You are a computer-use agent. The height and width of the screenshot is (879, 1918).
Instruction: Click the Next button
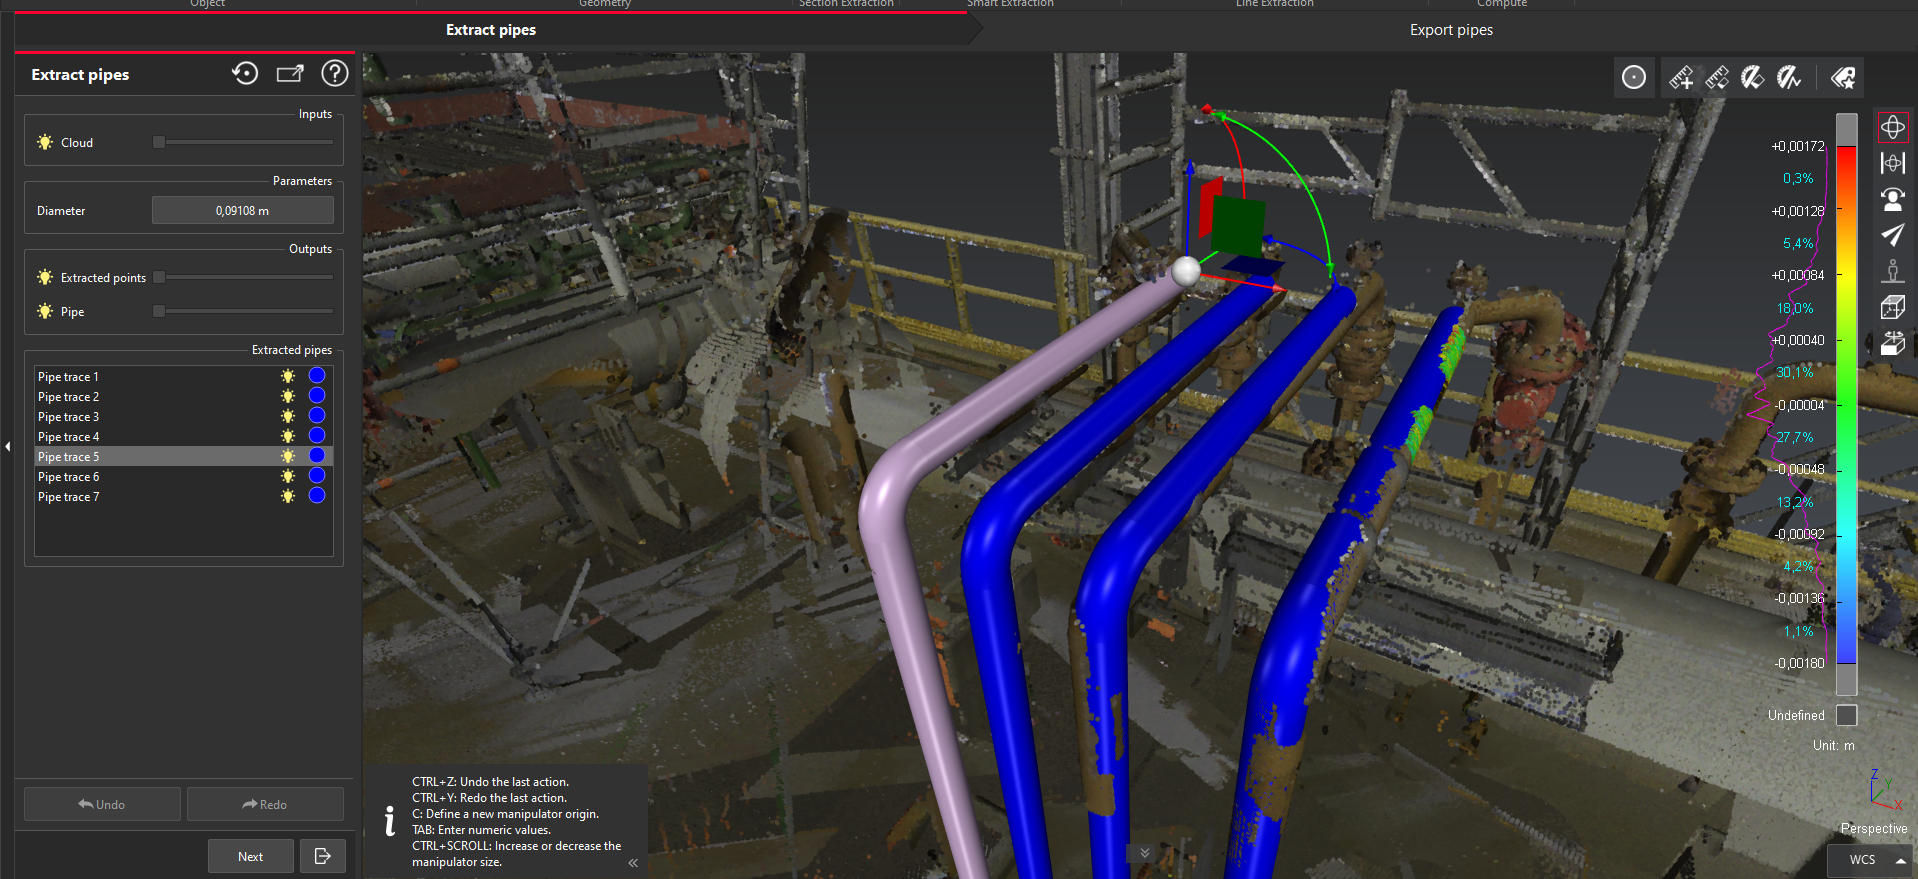(250, 856)
